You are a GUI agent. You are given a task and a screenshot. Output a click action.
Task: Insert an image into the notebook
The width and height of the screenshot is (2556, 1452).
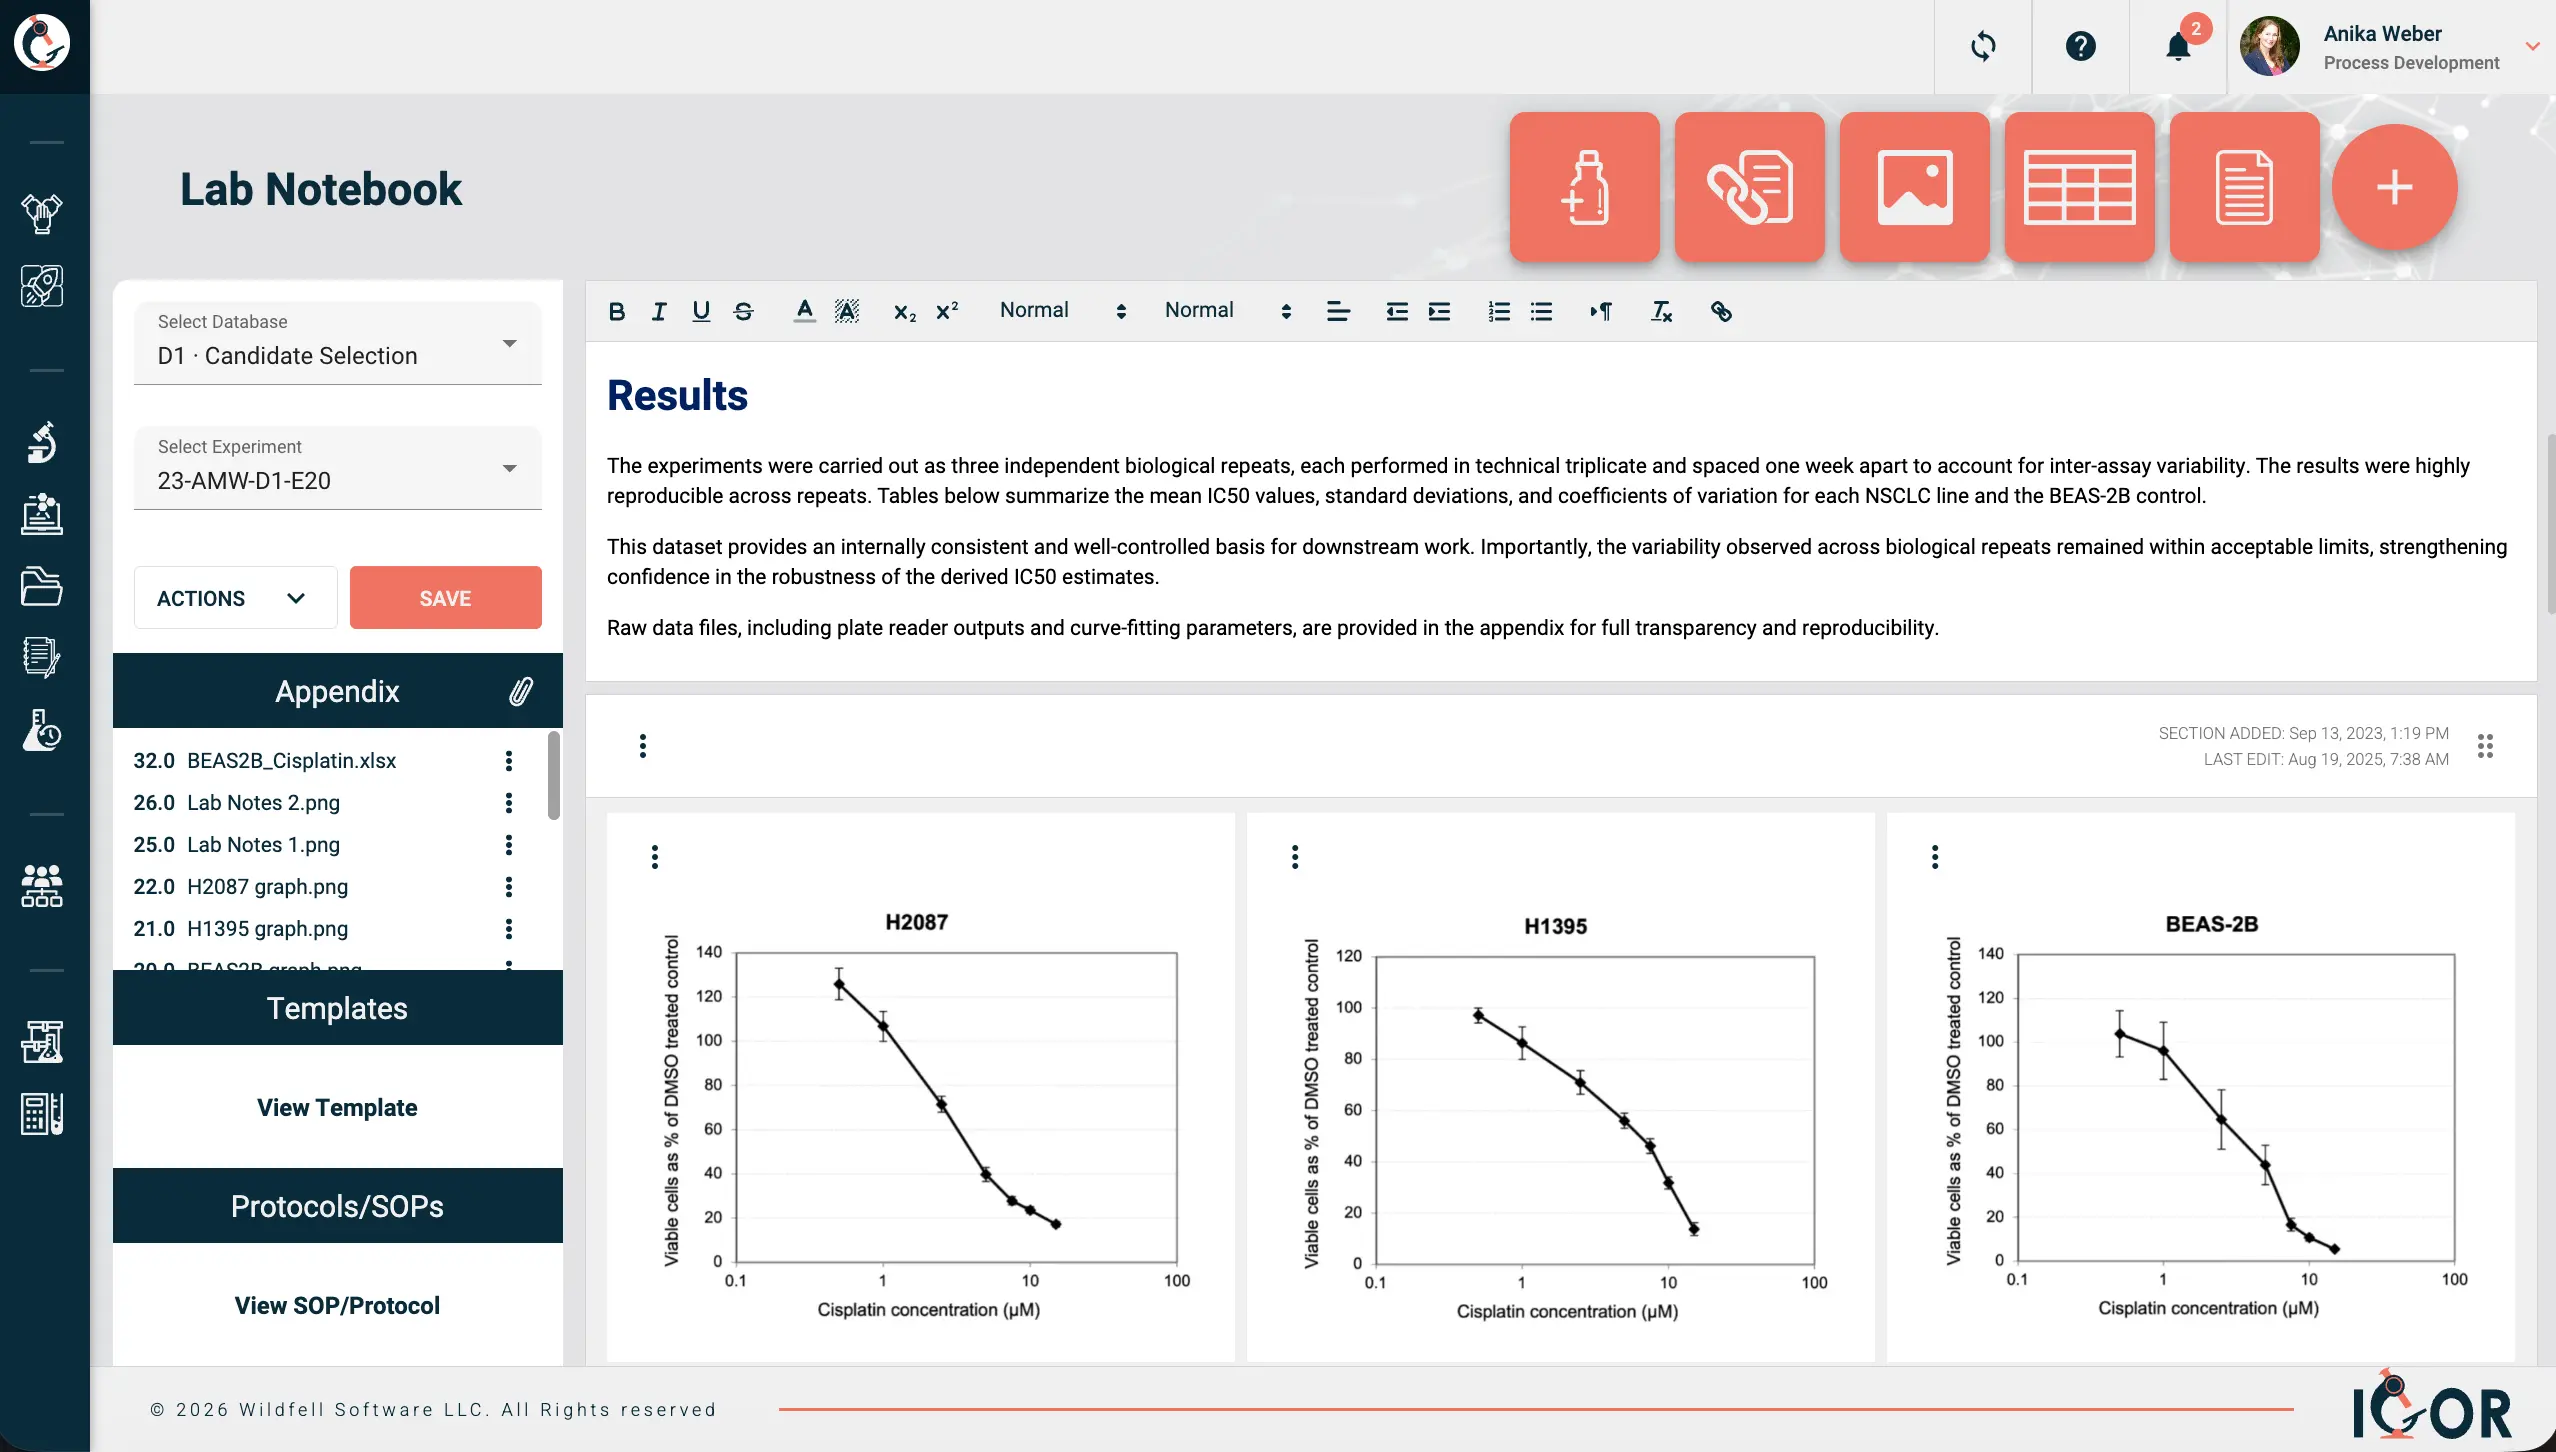pyautogui.click(x=1913, y=187)
